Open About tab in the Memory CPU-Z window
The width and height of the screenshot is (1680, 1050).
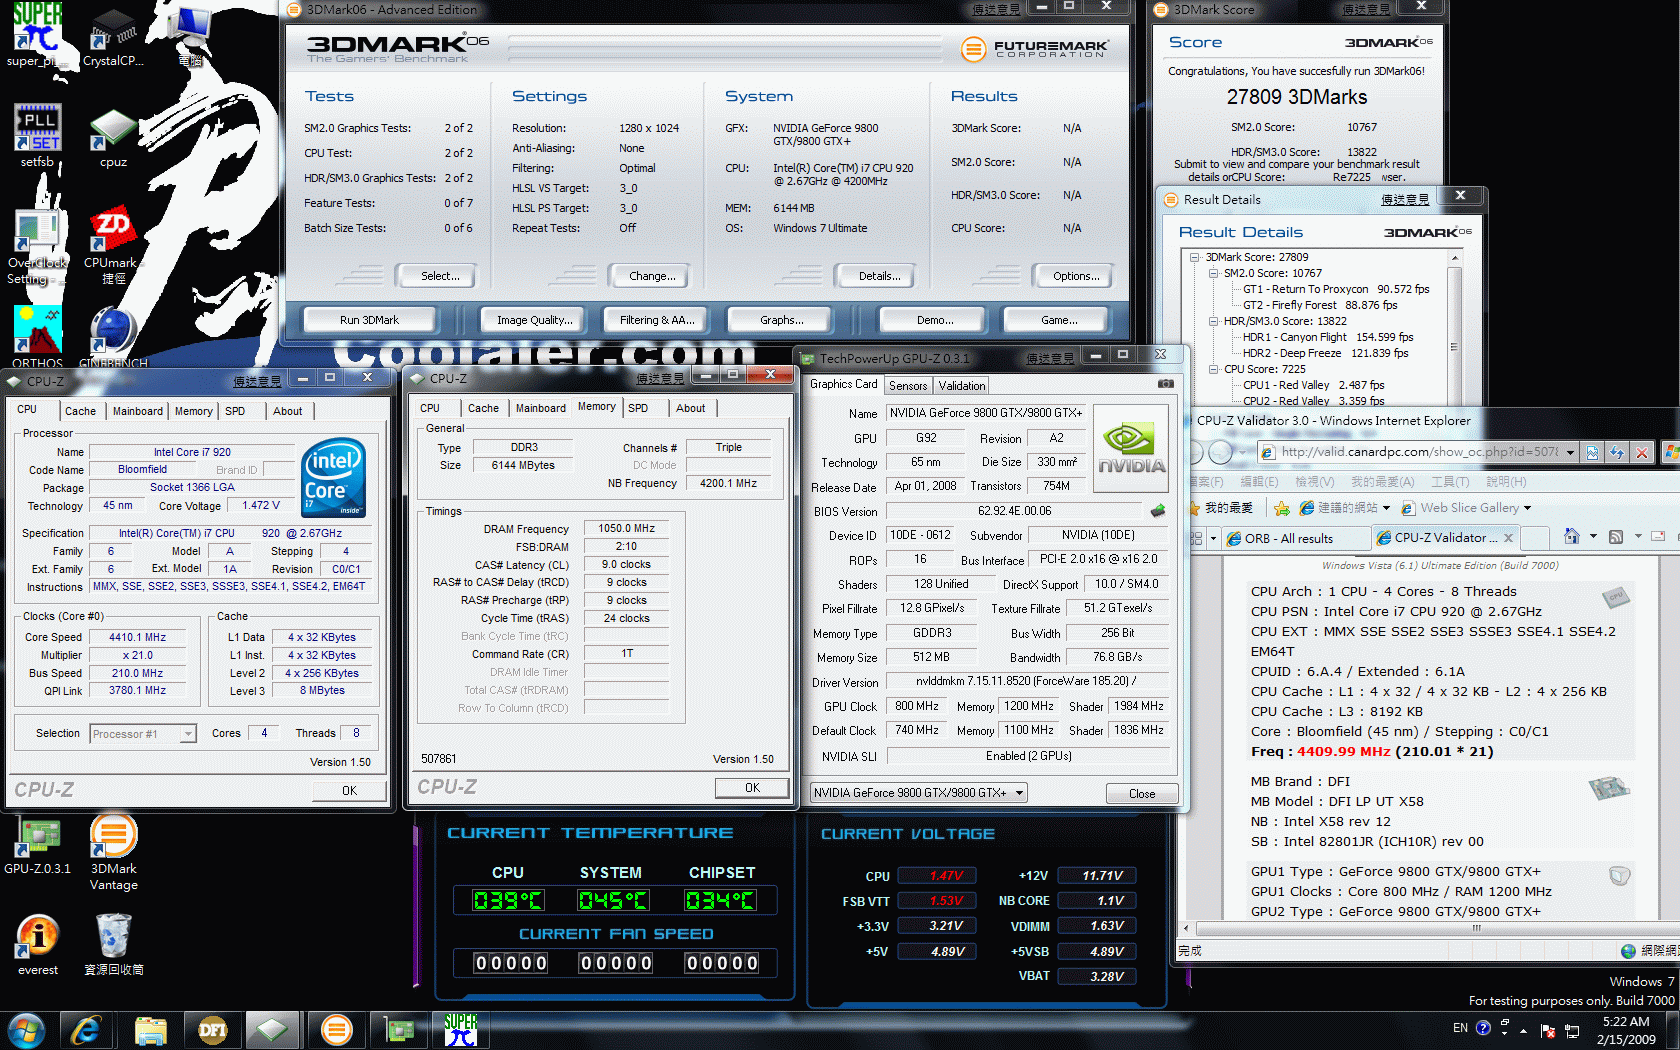690,408
